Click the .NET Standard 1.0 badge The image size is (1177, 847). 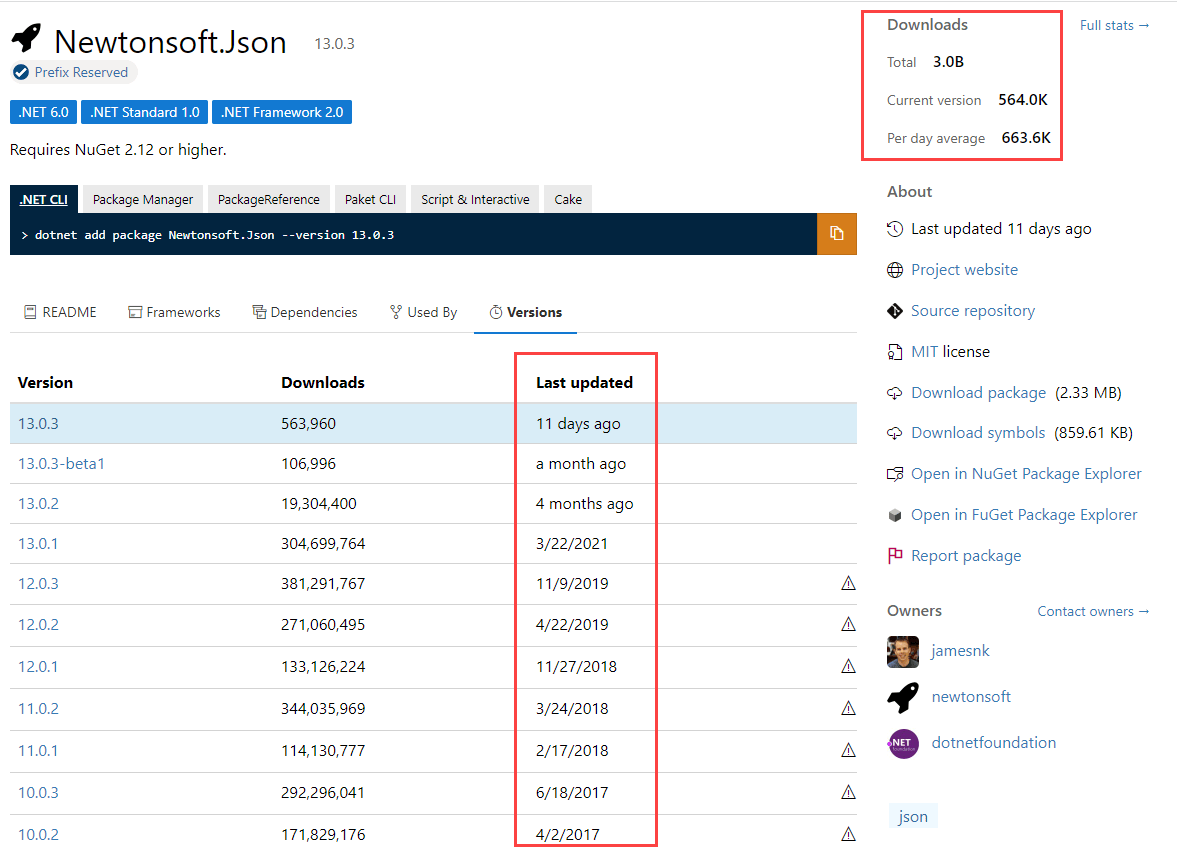tap(144, 112)
